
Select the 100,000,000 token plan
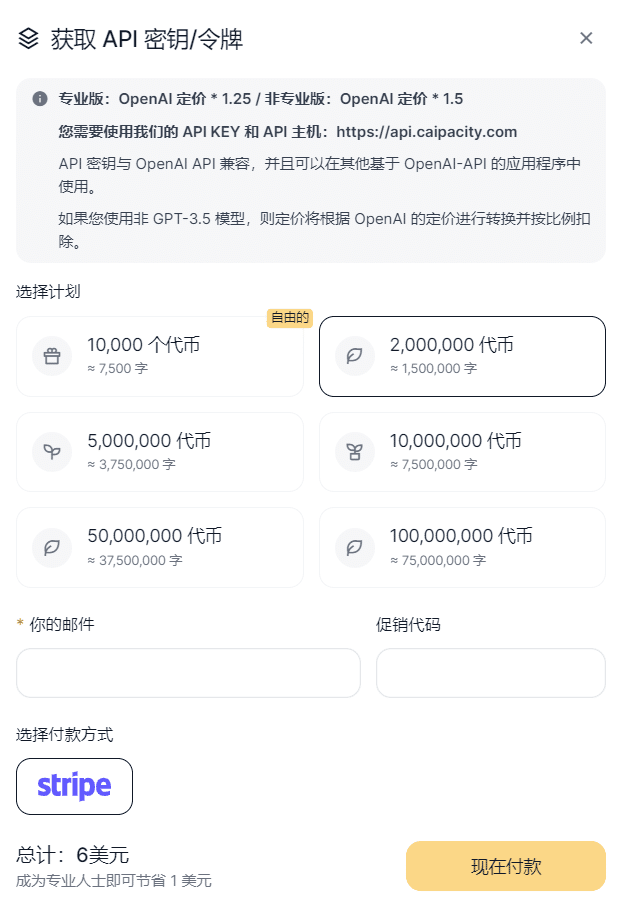coord(462,546)
